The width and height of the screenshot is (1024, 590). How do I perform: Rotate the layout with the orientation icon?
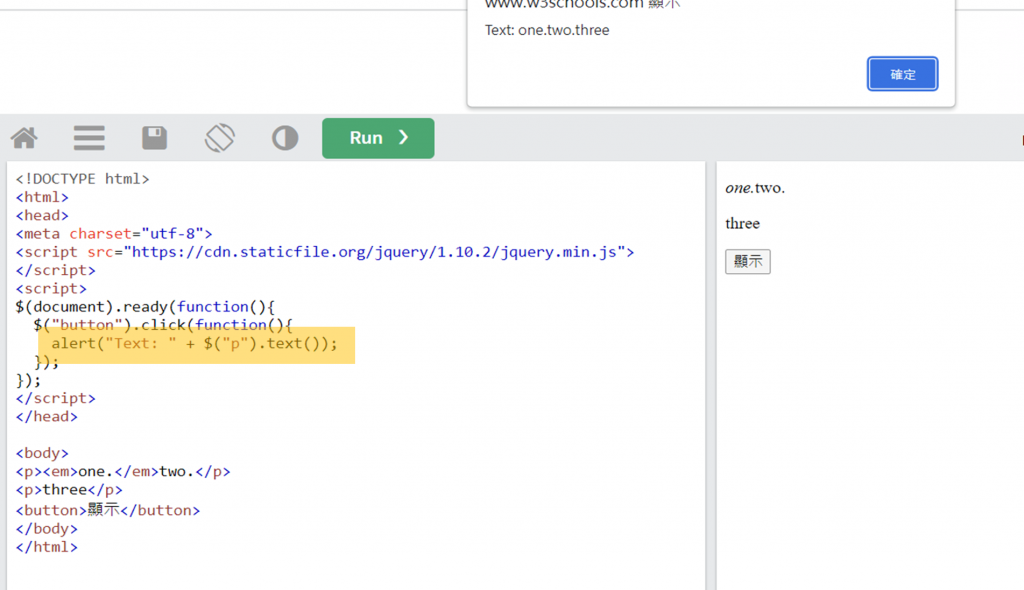click(x=219, y=138)
